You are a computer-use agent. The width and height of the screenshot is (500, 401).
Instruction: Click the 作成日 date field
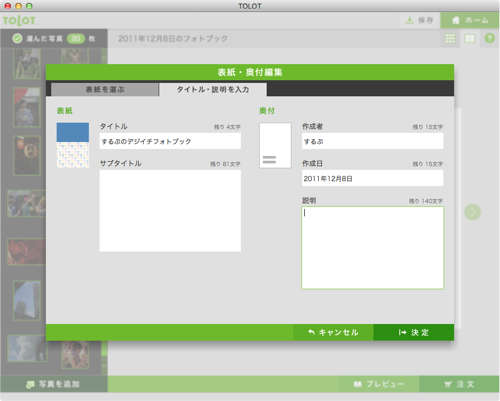[373, 178]
